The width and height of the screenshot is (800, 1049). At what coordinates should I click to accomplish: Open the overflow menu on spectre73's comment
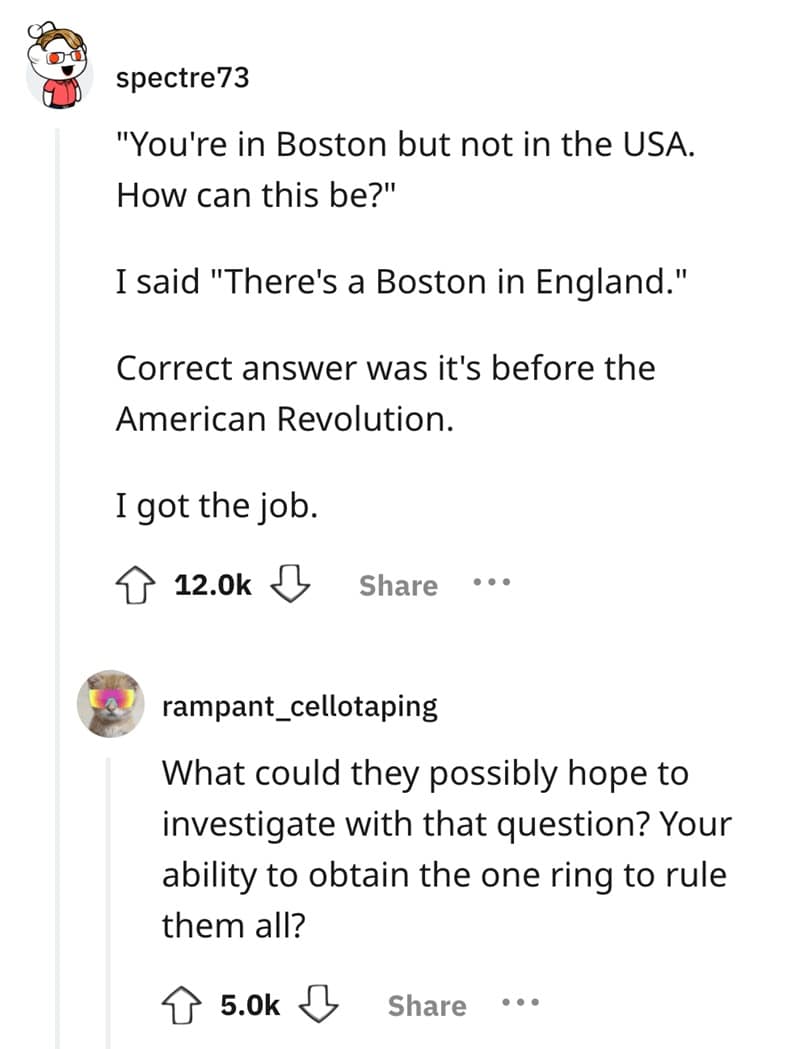tap(491, 585)
